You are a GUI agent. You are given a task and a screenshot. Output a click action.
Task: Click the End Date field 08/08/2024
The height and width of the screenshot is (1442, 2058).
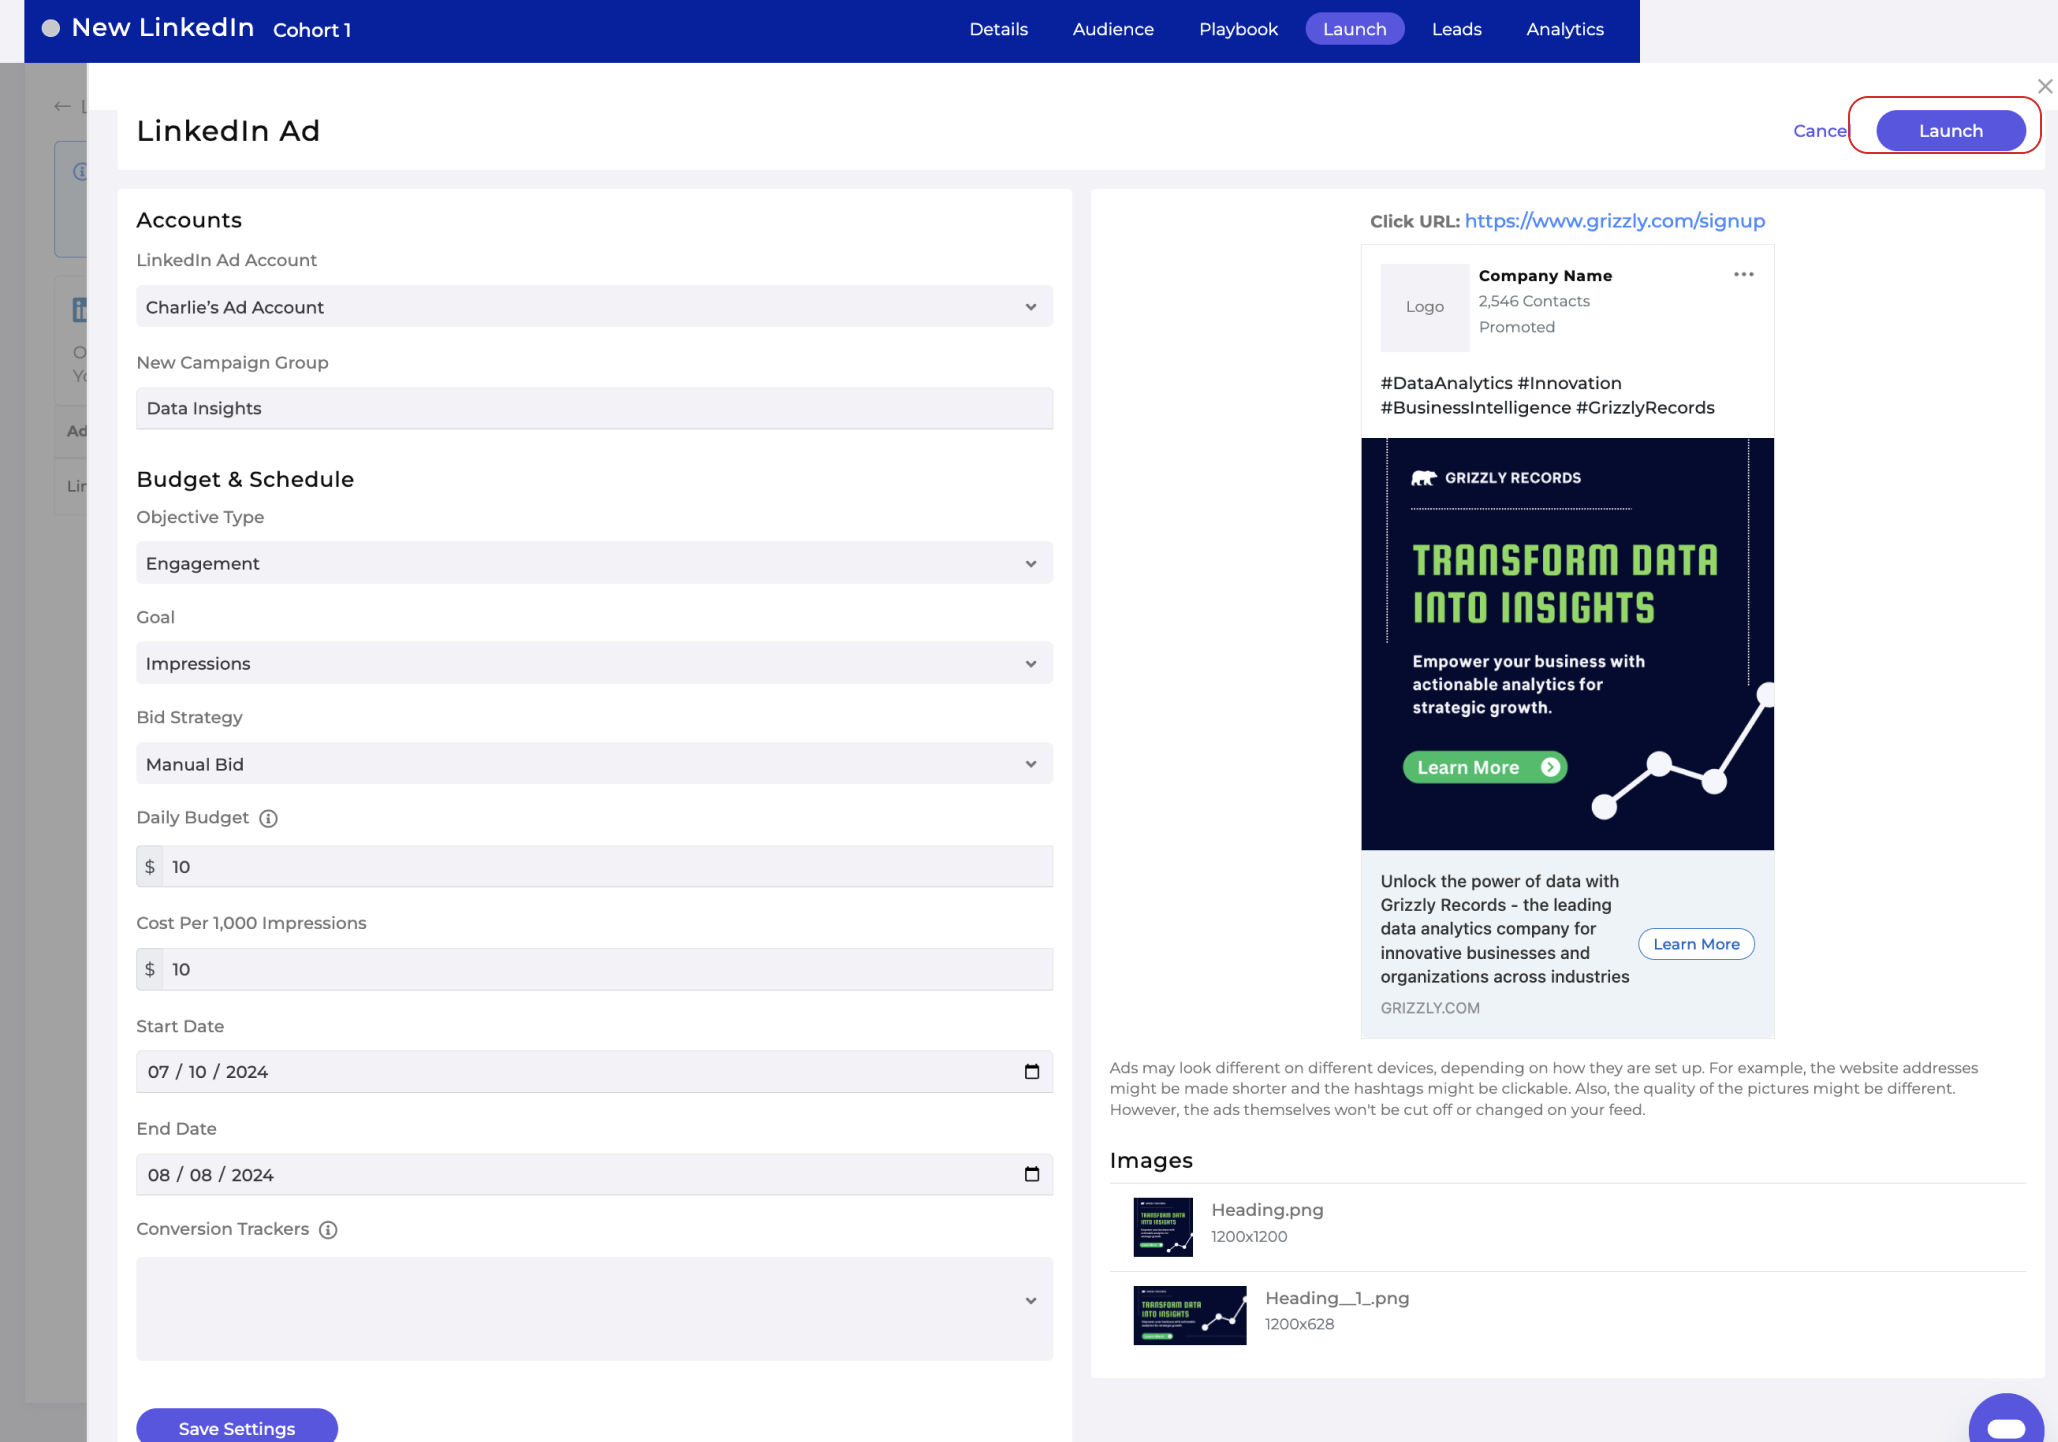tap(594, 1174)
